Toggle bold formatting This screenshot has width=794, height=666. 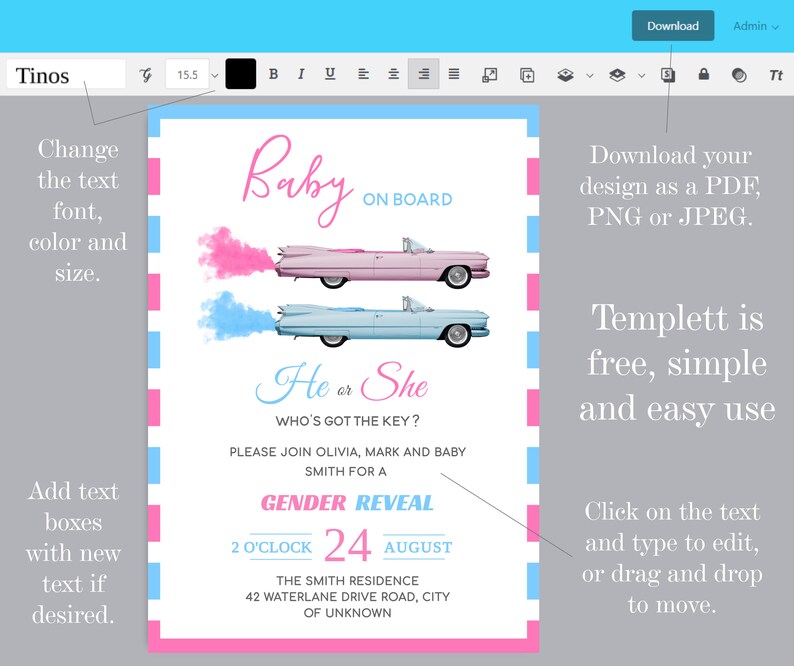(x=273, y=74)
